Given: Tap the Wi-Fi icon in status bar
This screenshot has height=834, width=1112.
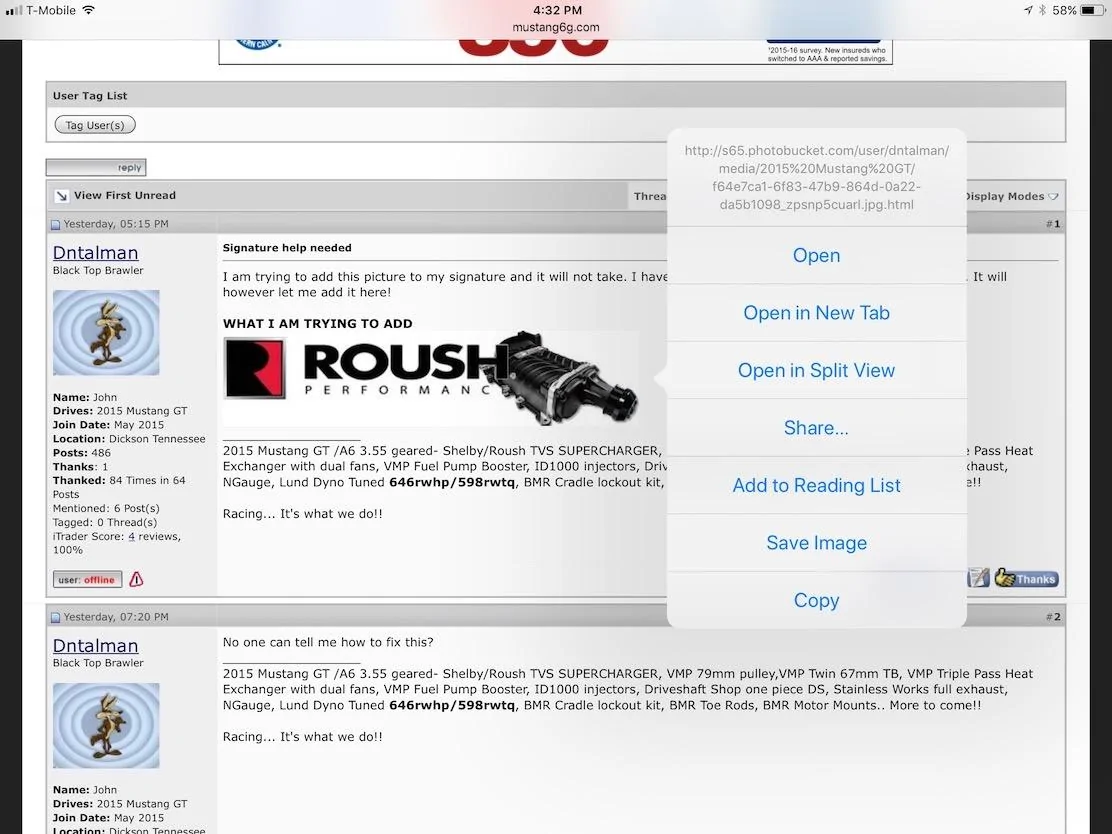Looking at the screenshot, I should [x=89, y=10].
